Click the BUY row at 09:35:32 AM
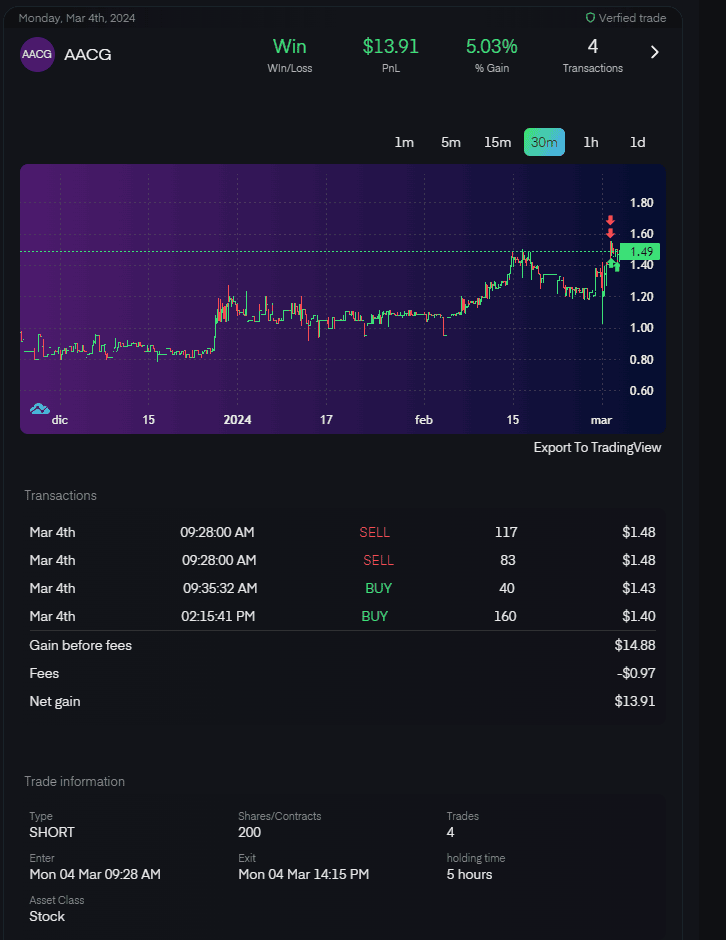The height and width of the screenshot is (940, 726). click(x=342, y=588)
